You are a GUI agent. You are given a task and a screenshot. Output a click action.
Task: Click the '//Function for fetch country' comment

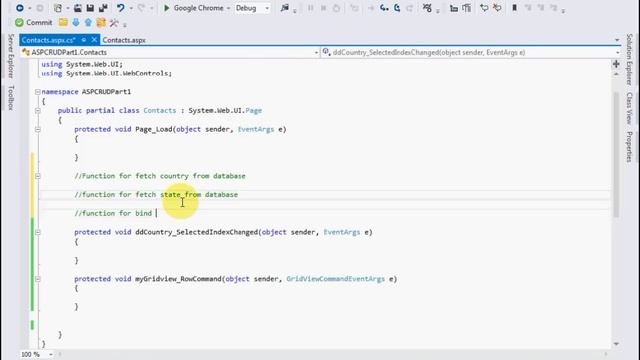click(160, 176)
